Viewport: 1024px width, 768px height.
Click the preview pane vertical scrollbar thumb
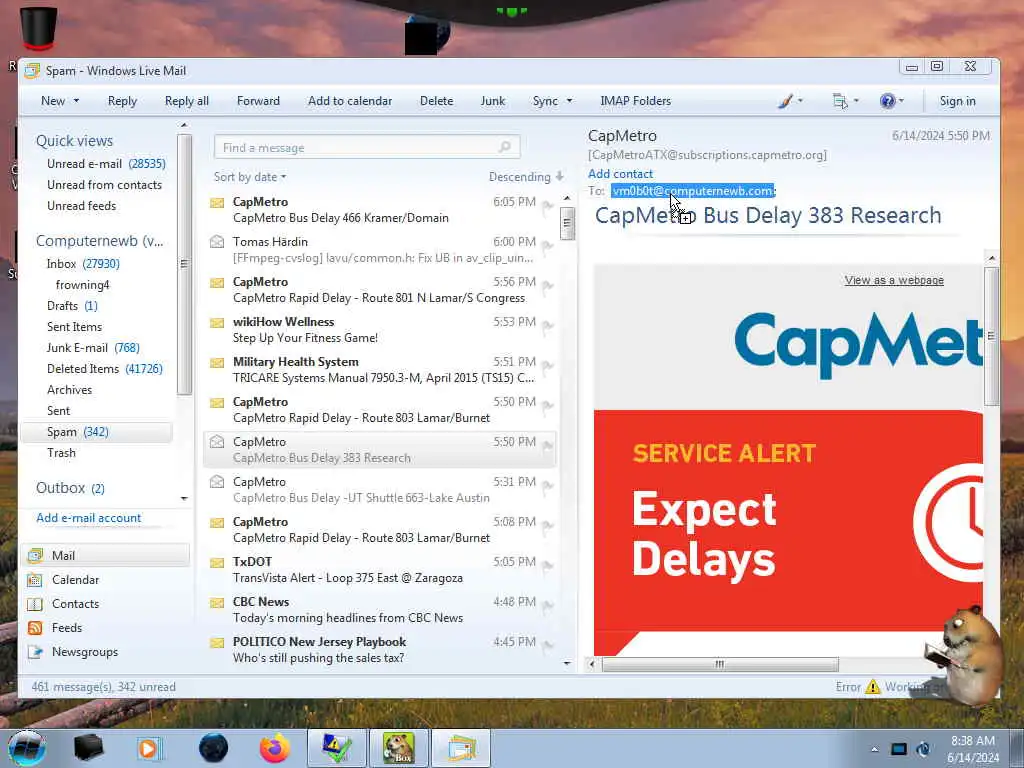(x=991, y=336)
